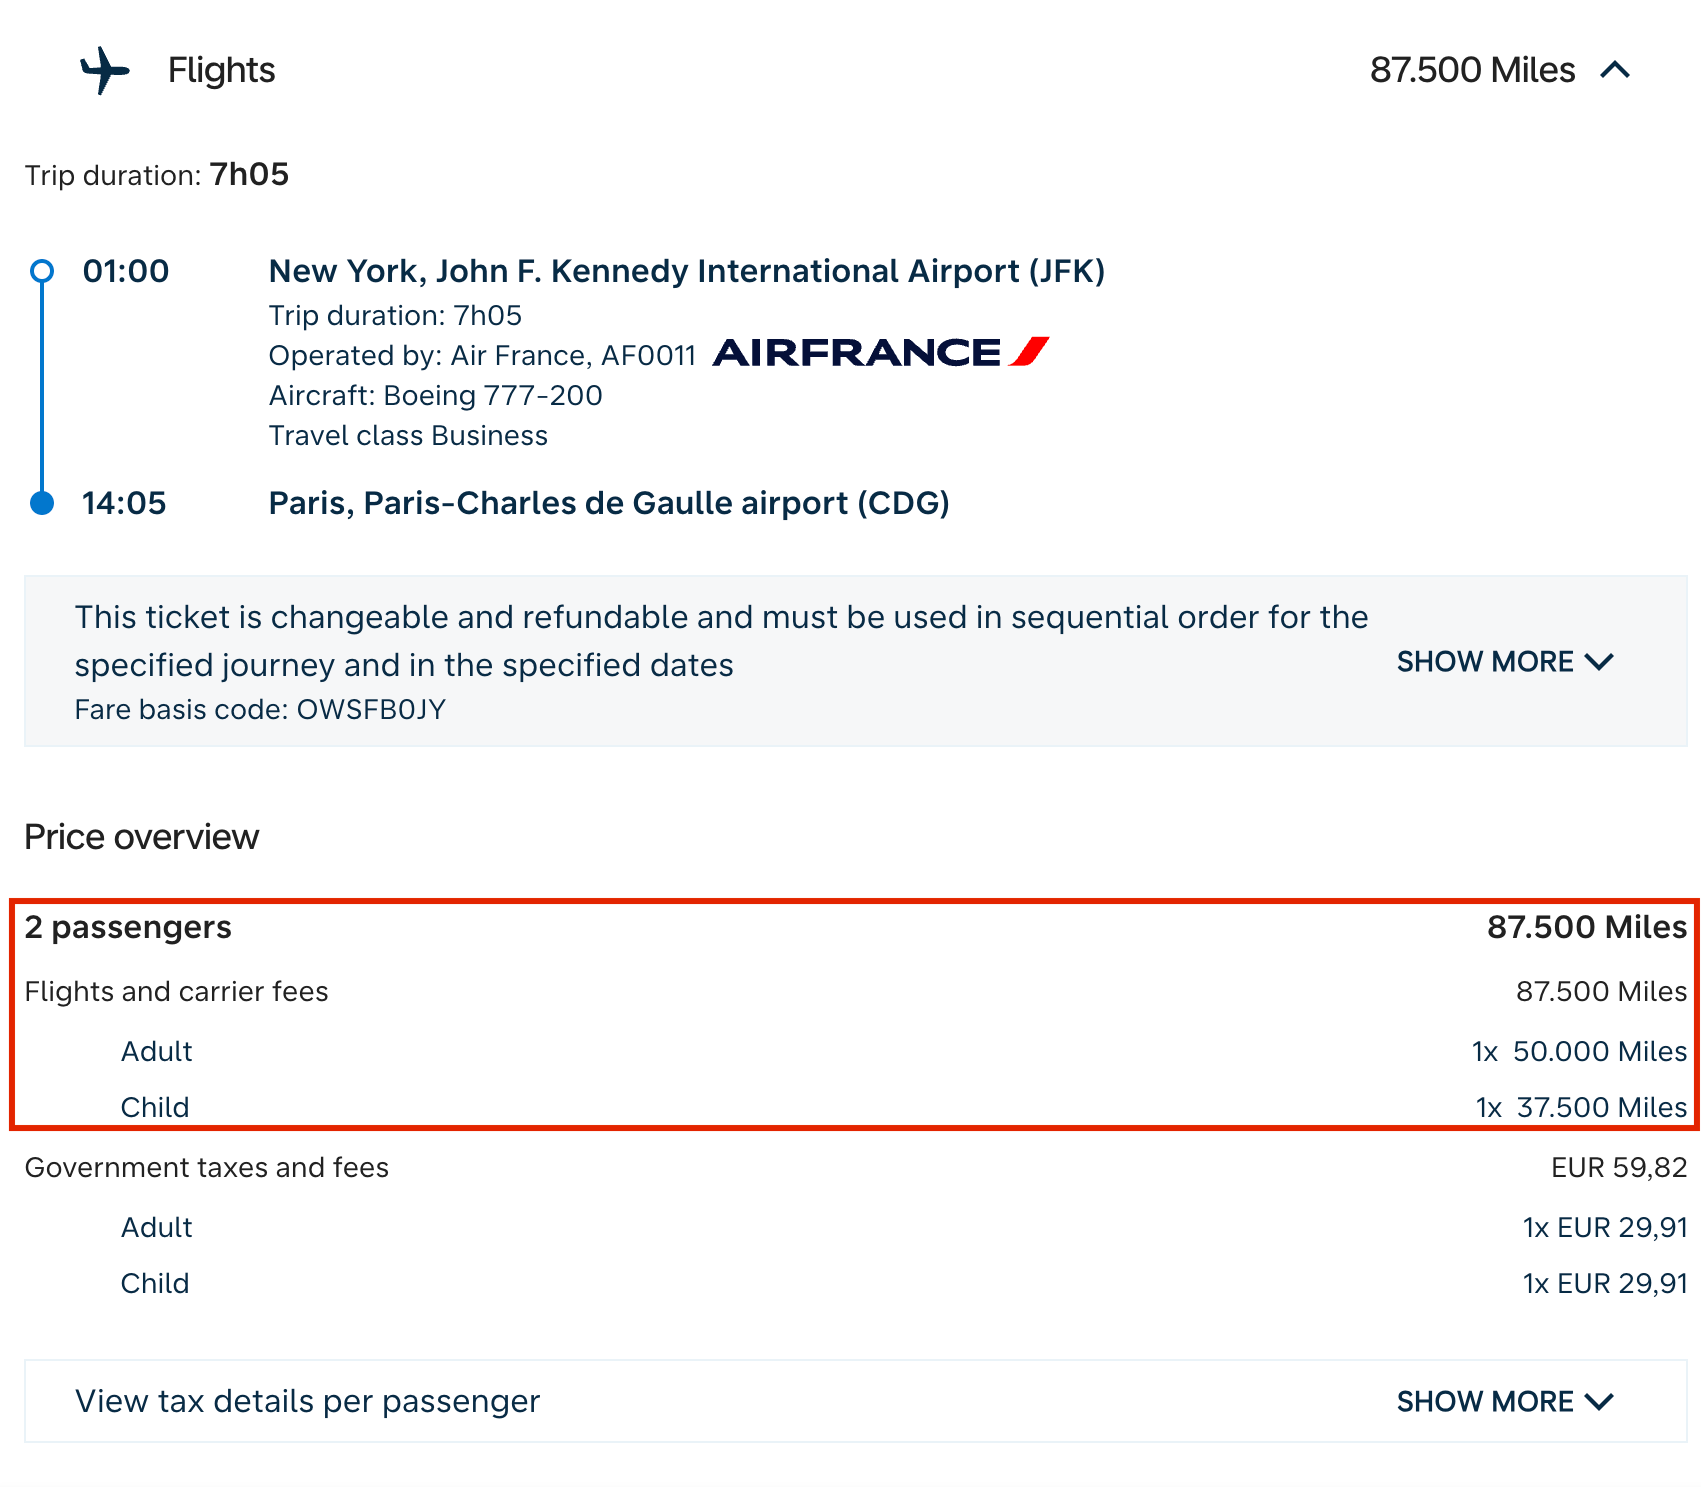Click the airplane icon beside Flights
This screenshot has height=1487, width=1701.
[x=105, y=70]
